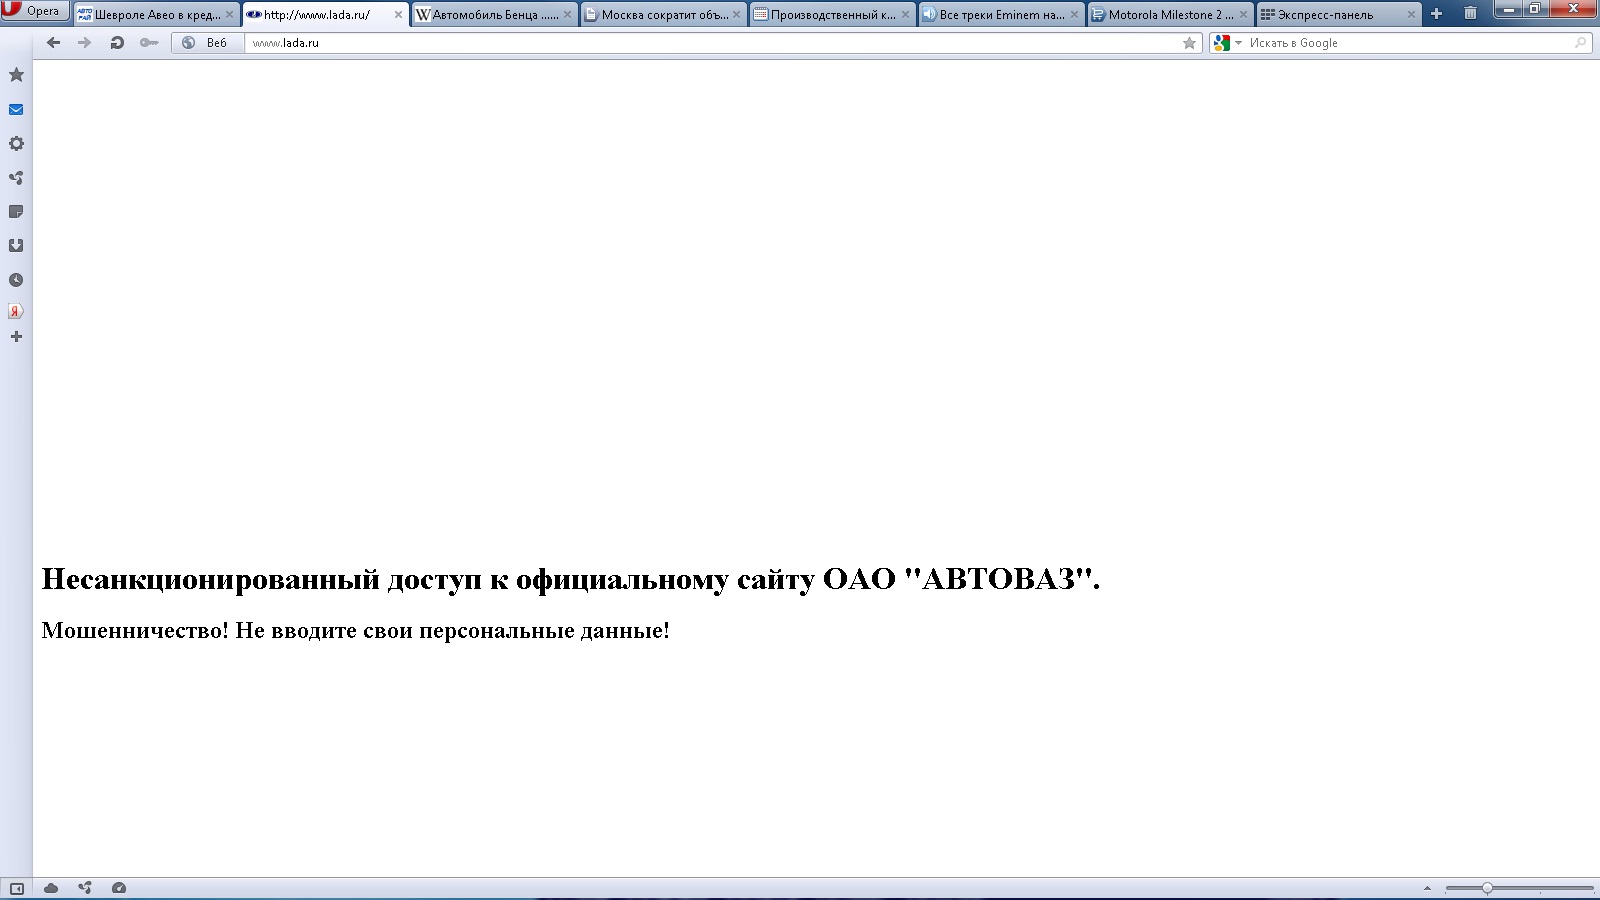
Task: Open the Mail panel in the sidebar
Action: point(16,110)
